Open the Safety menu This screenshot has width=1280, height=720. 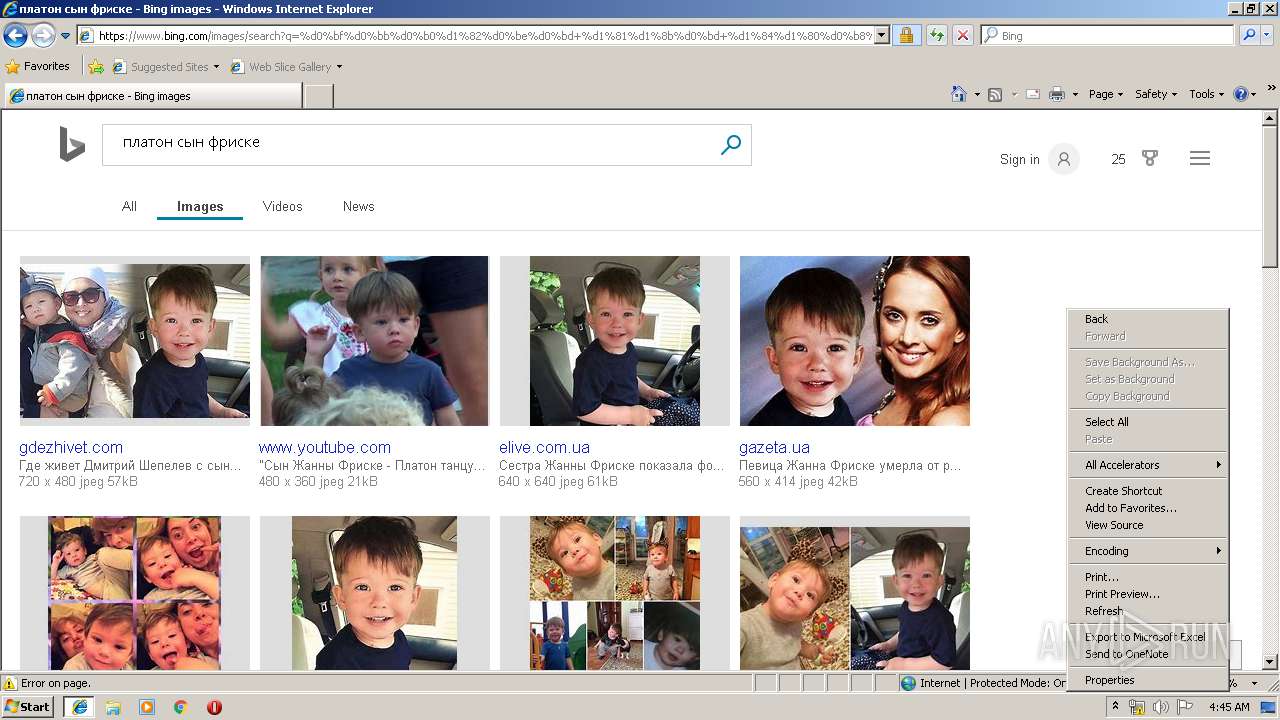tap(1156, 94)
